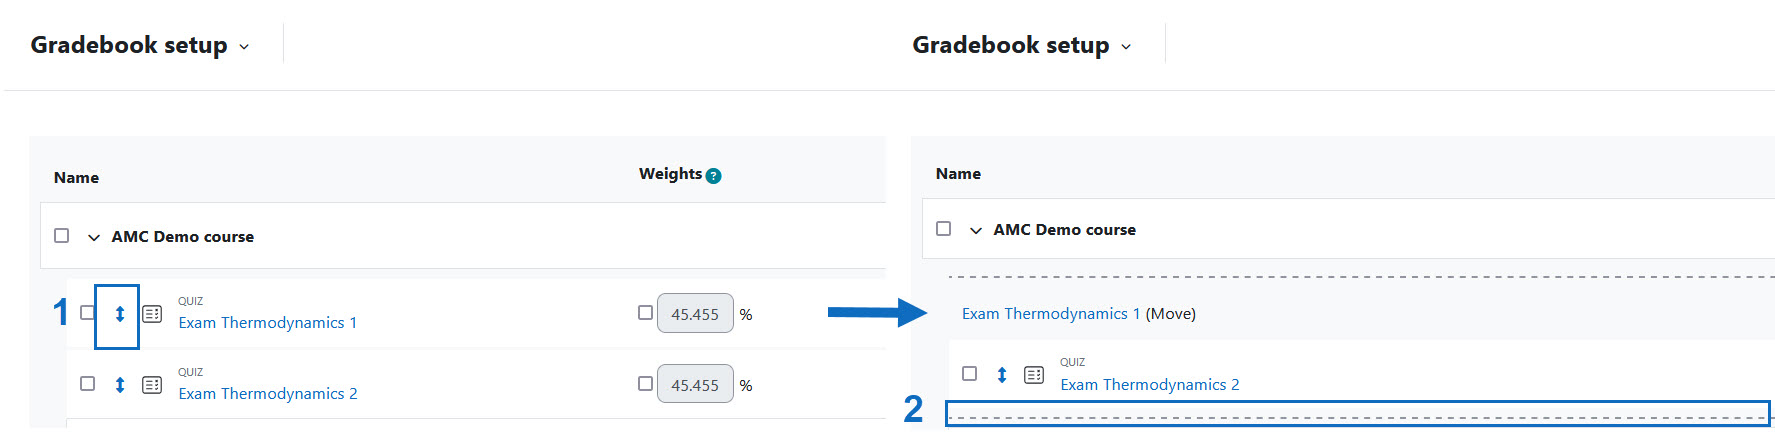
Task: Click move icon for Exam Thermodynamics 2 left panel
Action: 120,385
